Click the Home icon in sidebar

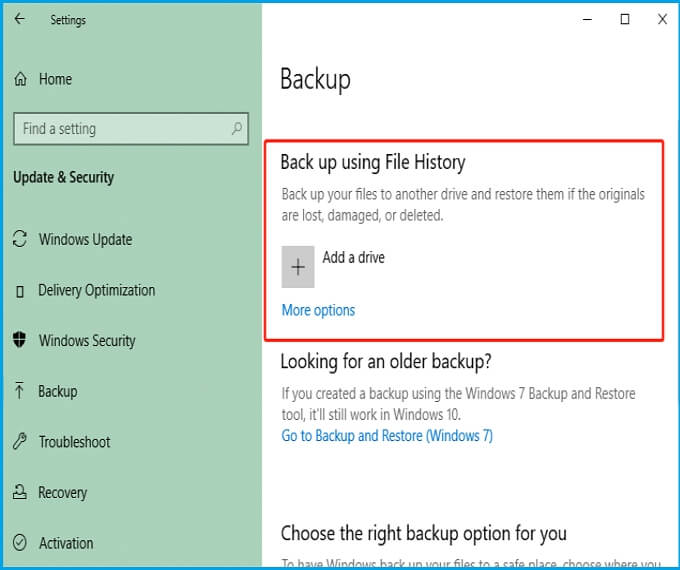pyautogui.click(x=19, y=79)
